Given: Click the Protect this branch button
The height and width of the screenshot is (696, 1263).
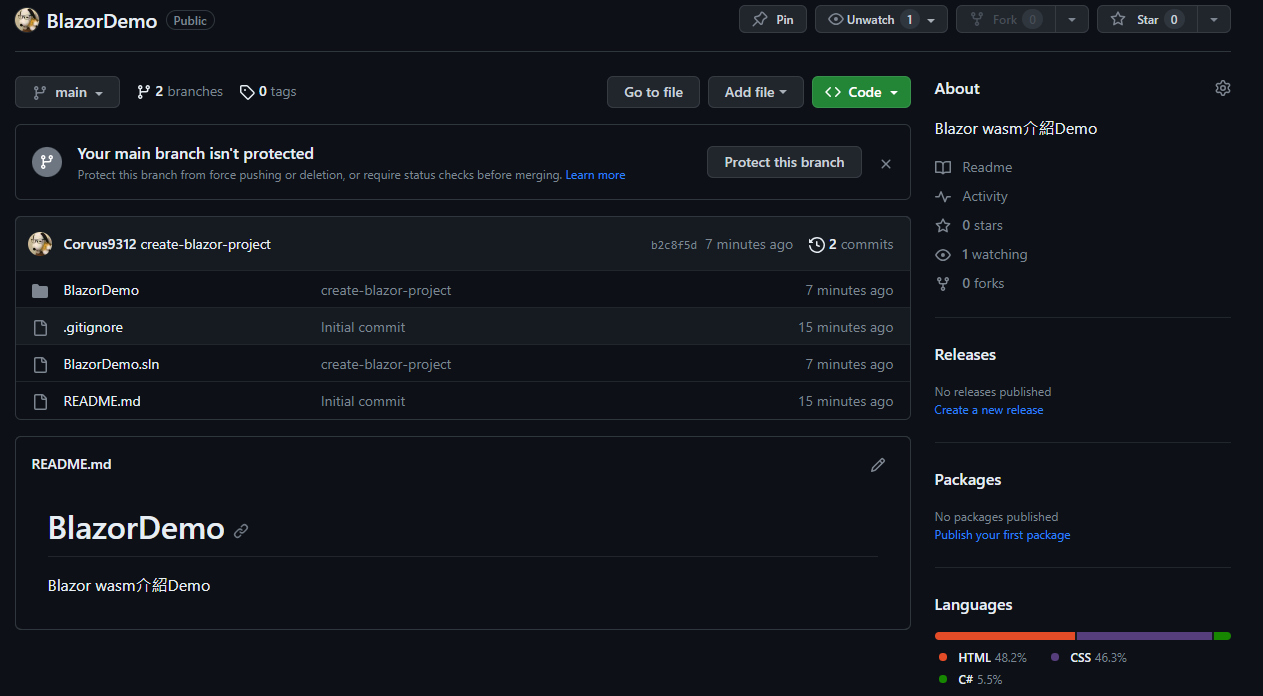Looking at the screenshot, I should click(784, 162).
